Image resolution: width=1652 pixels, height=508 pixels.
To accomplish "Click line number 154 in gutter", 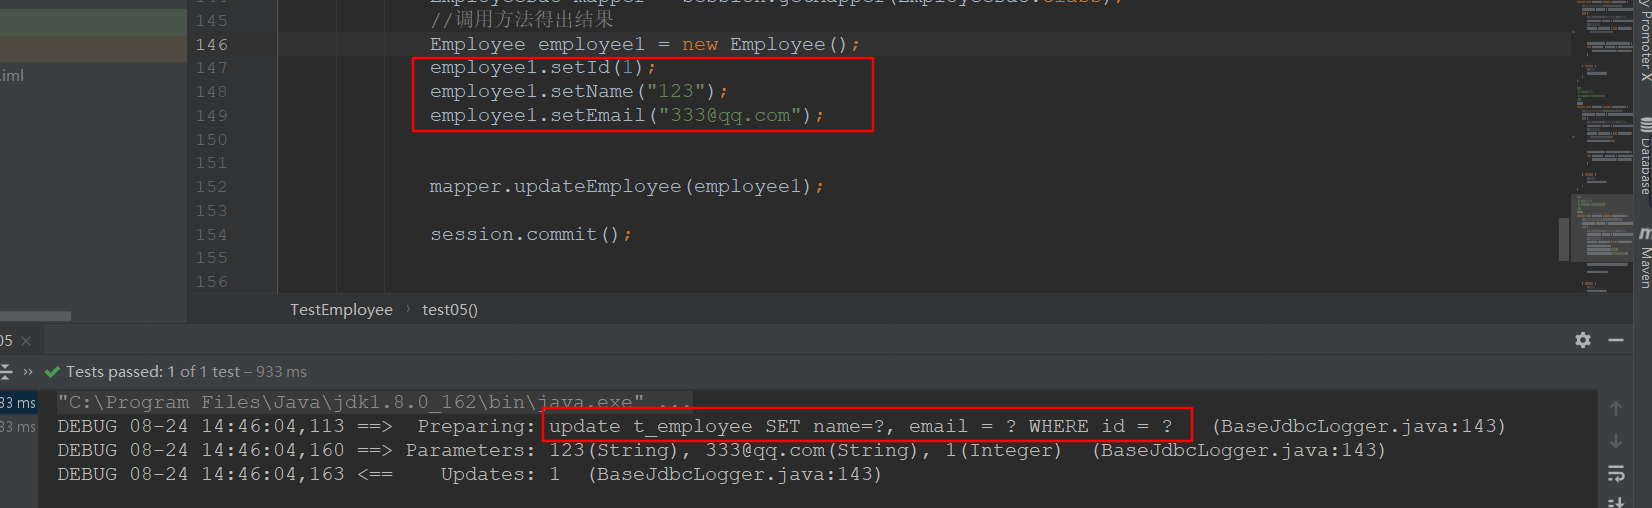I will (x=212, y=235).
